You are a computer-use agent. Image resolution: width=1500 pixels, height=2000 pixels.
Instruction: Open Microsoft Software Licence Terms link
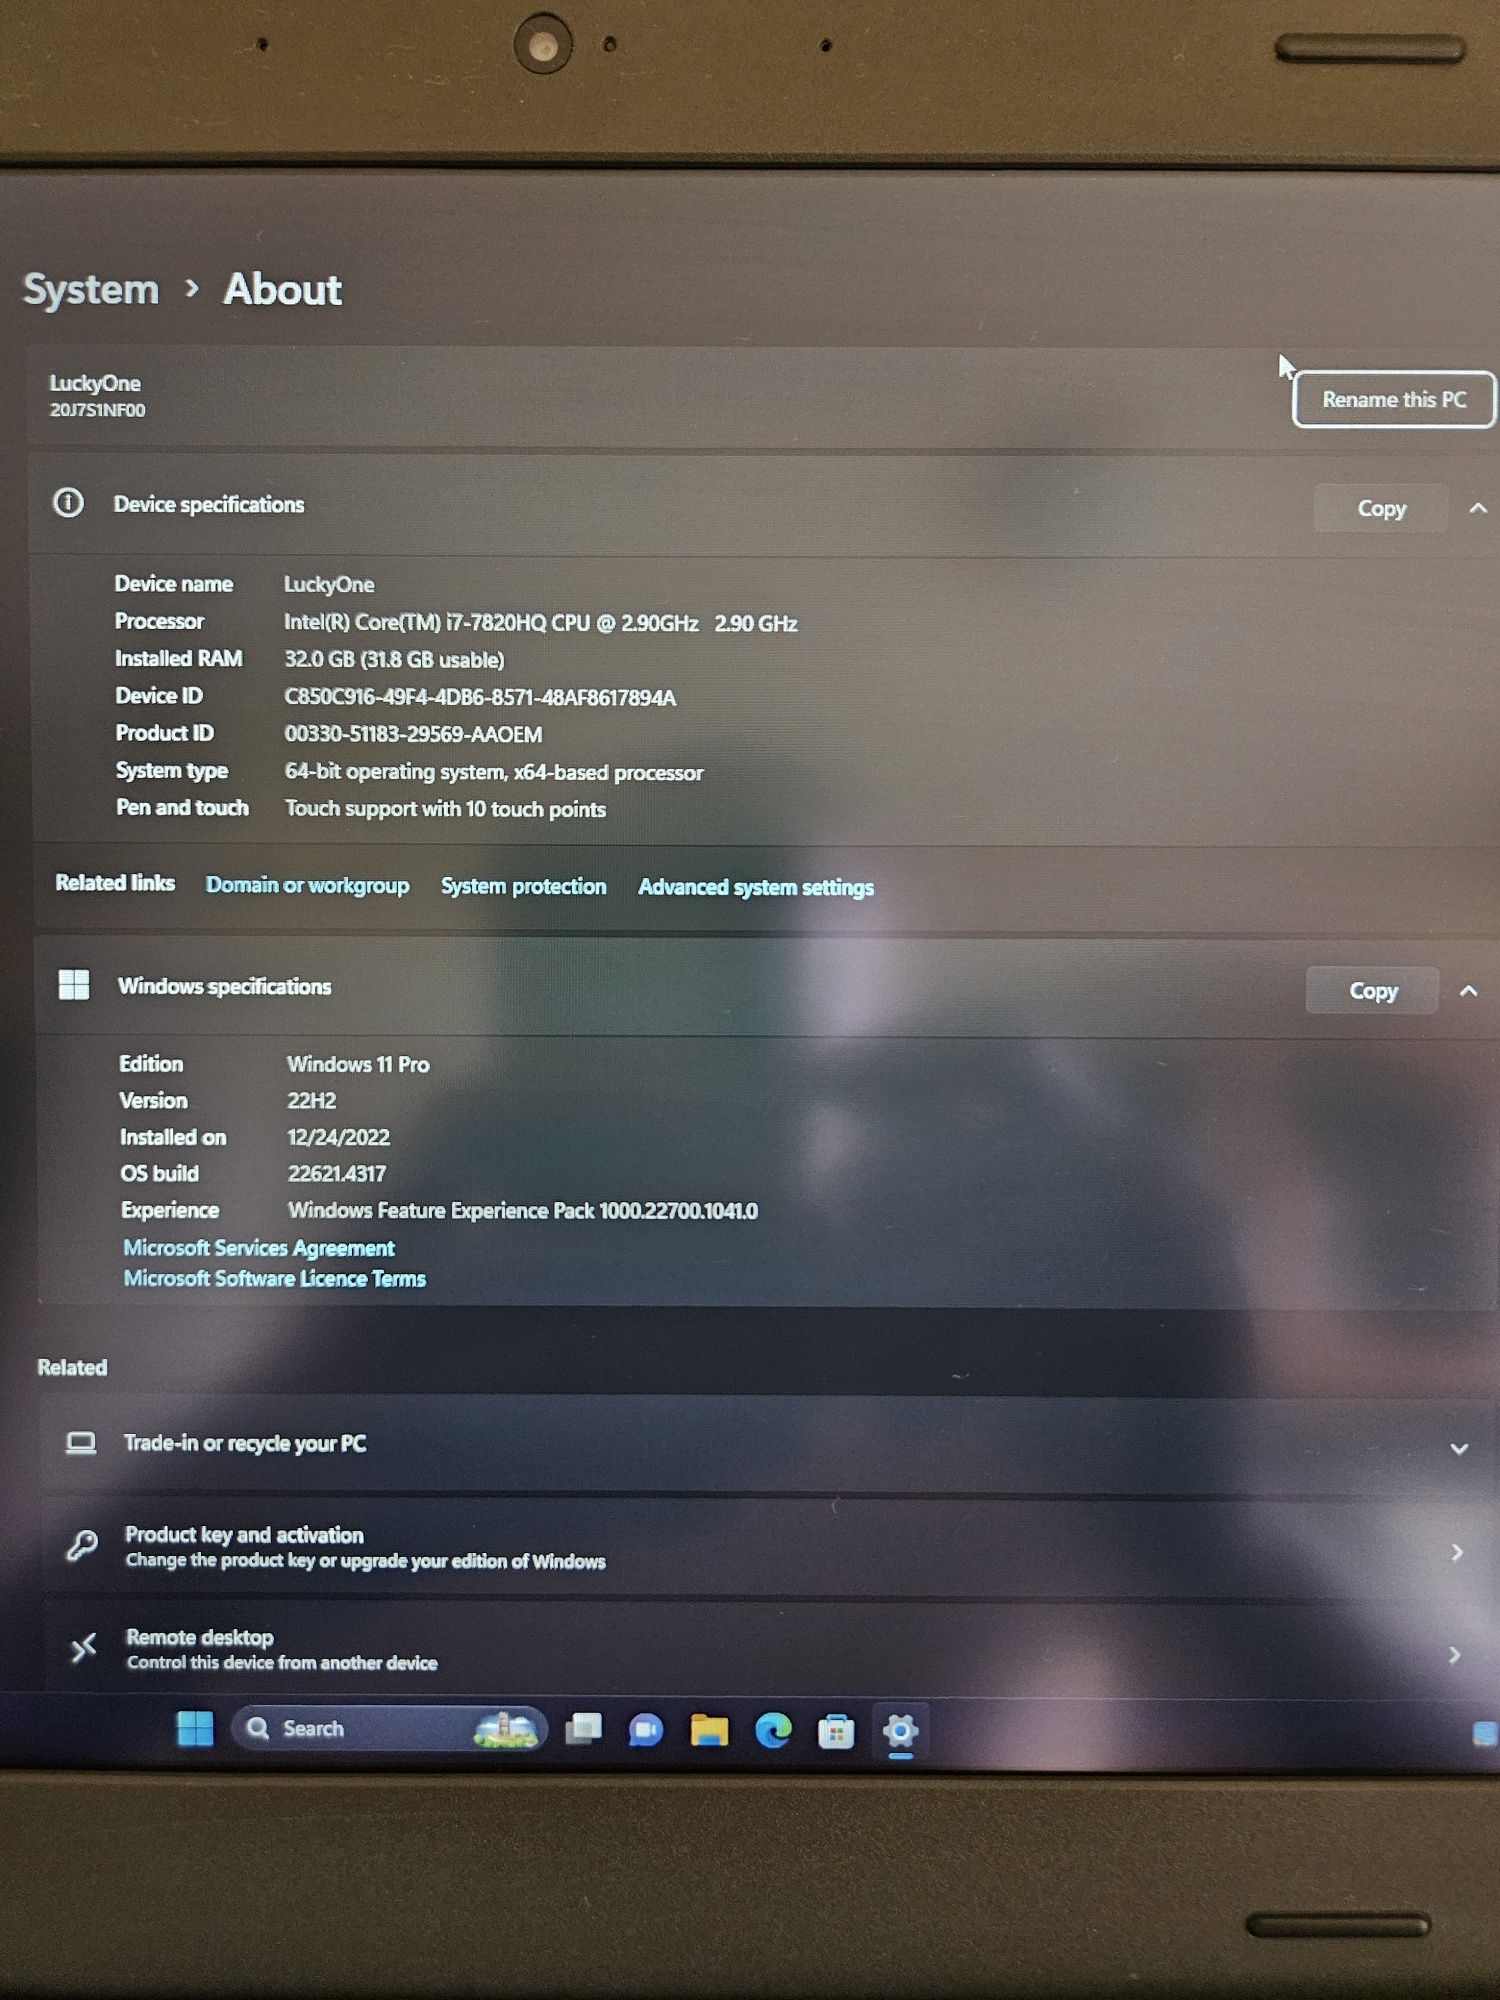275,1278
